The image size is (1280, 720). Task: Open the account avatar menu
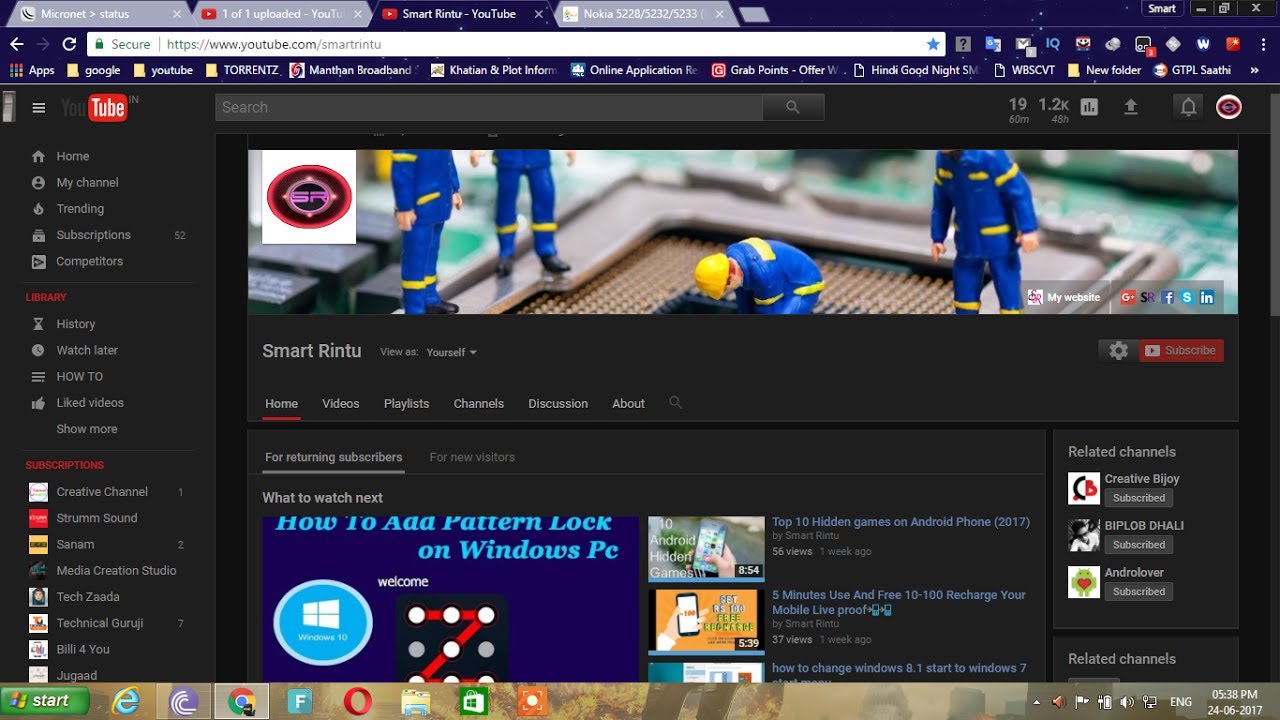tap(1229, 107)
